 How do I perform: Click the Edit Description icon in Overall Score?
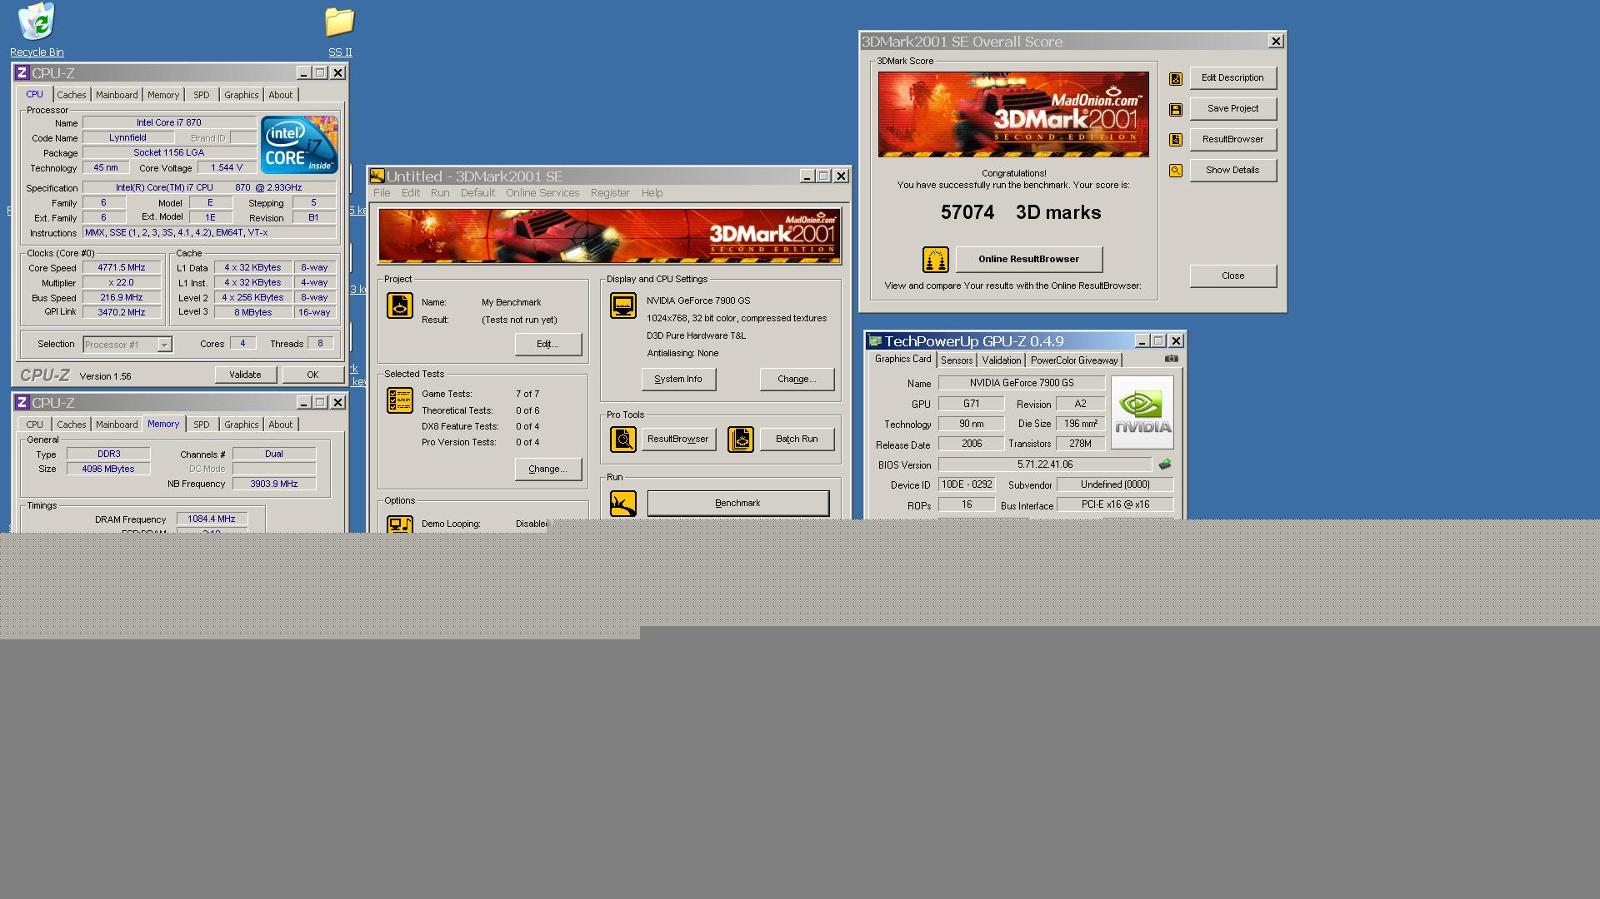[x=1176, y=78]
